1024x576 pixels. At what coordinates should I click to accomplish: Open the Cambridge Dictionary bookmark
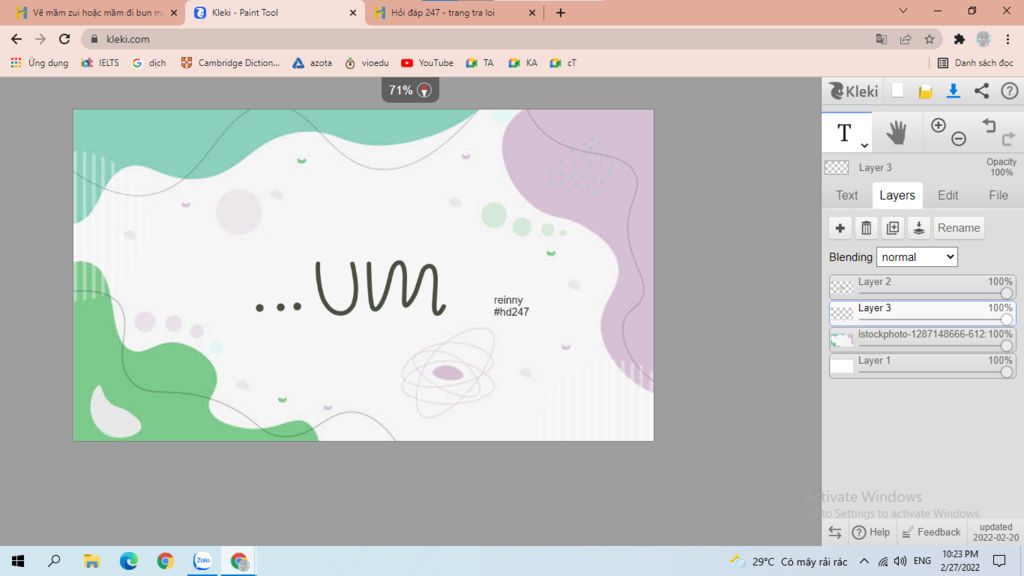click(229, 63)
